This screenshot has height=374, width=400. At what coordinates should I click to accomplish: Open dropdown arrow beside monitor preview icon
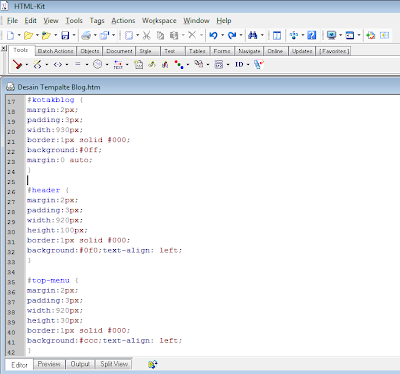point(340,35)
